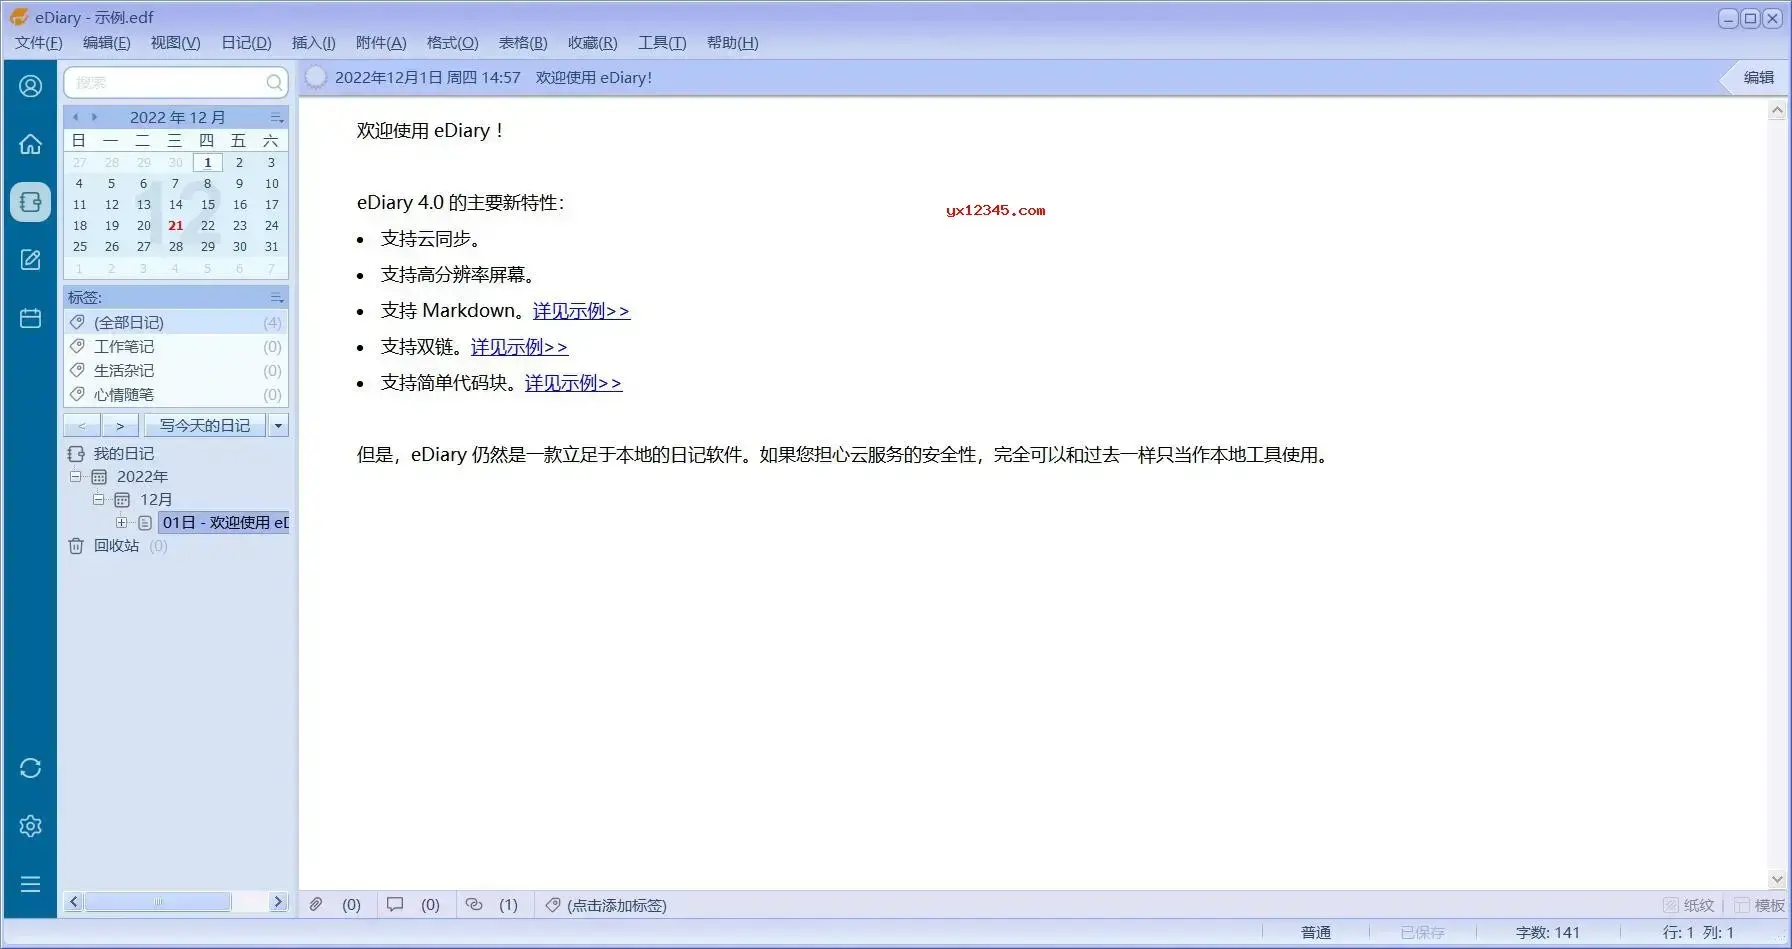This screenshot has height=949, width=1792.
Task: Click the tag icon next to 点击添加标签
Action: 552,904
